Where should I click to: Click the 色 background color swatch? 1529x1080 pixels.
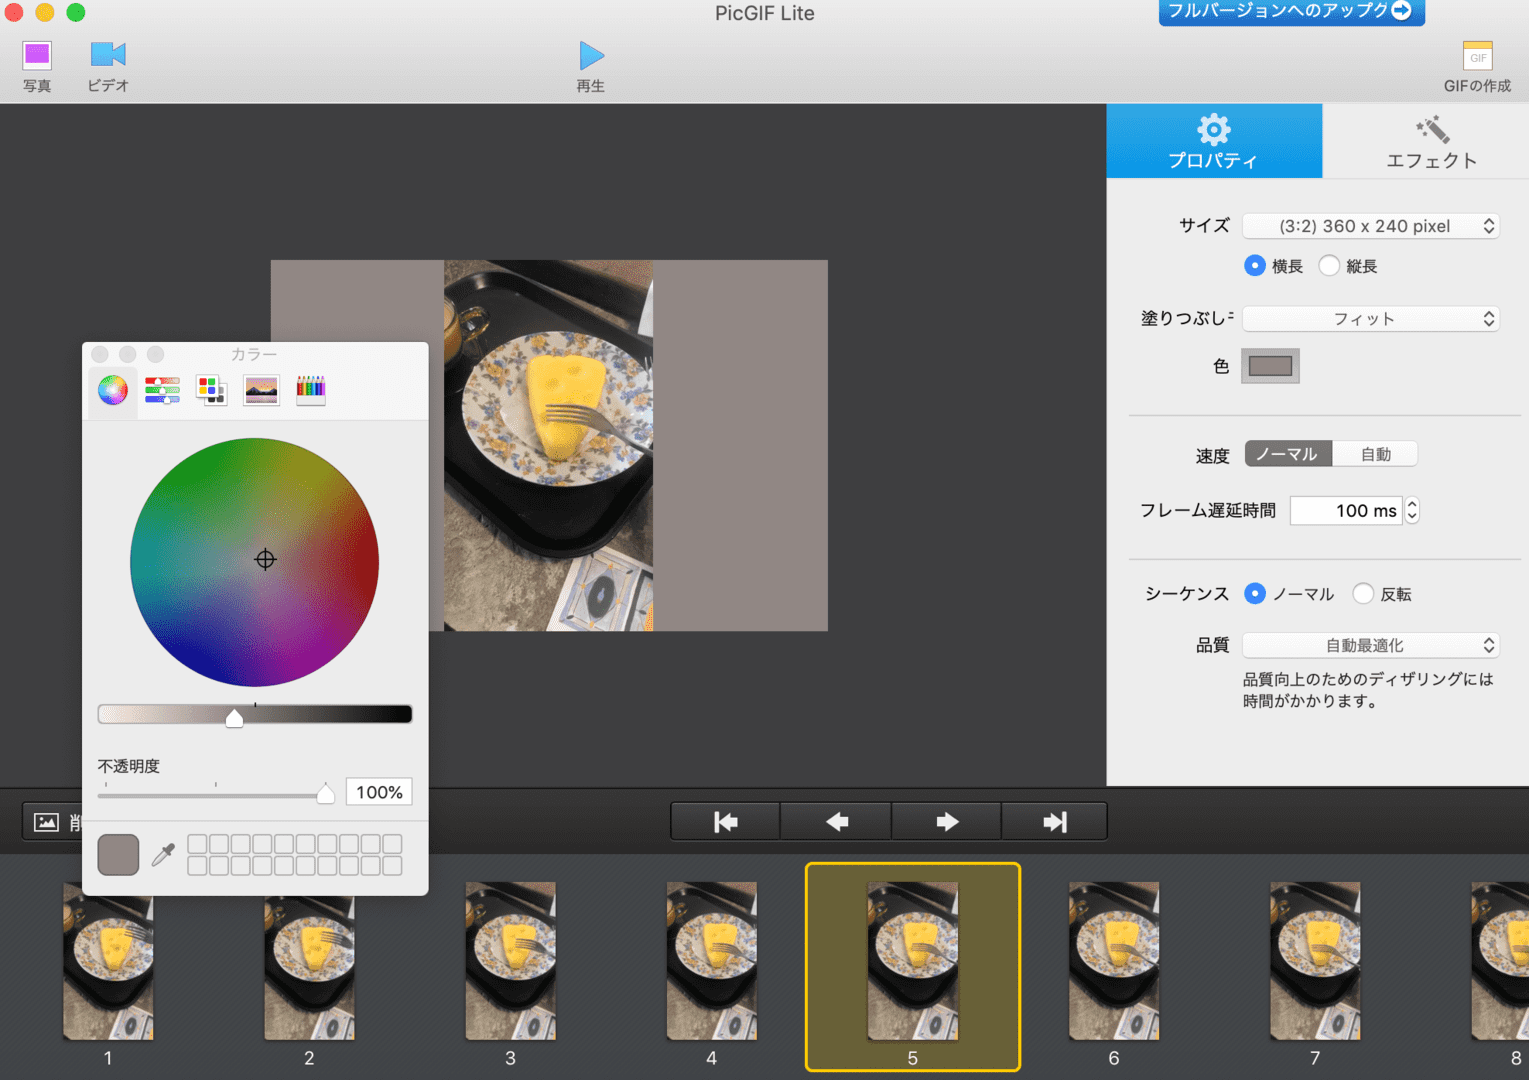coord(1270,366)
